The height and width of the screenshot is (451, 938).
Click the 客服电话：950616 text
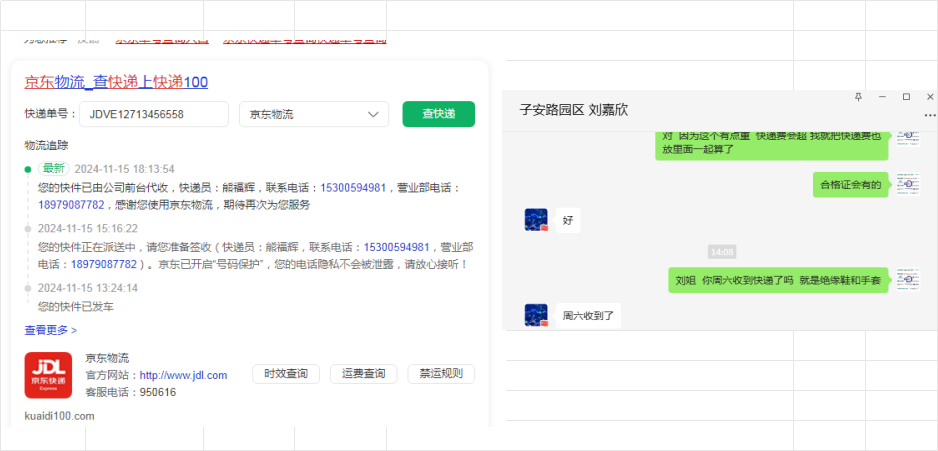131,392
